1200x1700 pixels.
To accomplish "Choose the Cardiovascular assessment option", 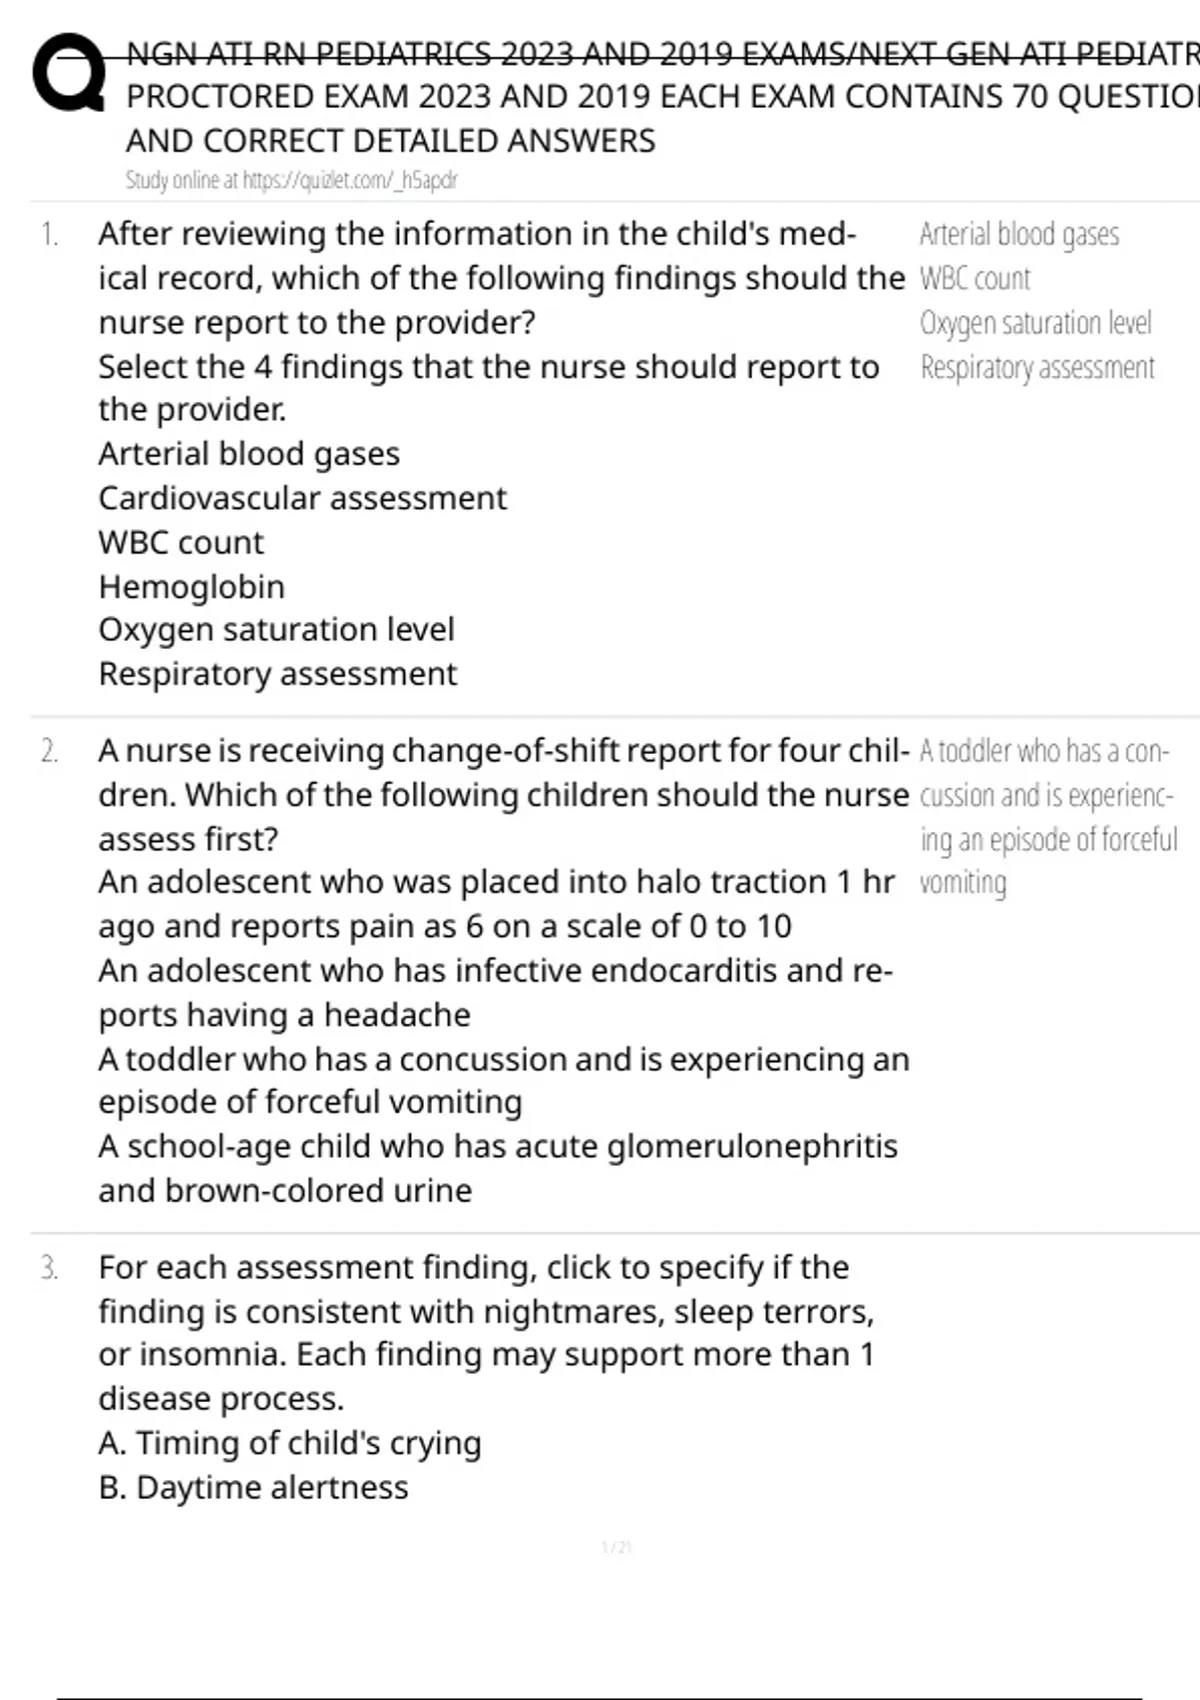I will point(302,498).
